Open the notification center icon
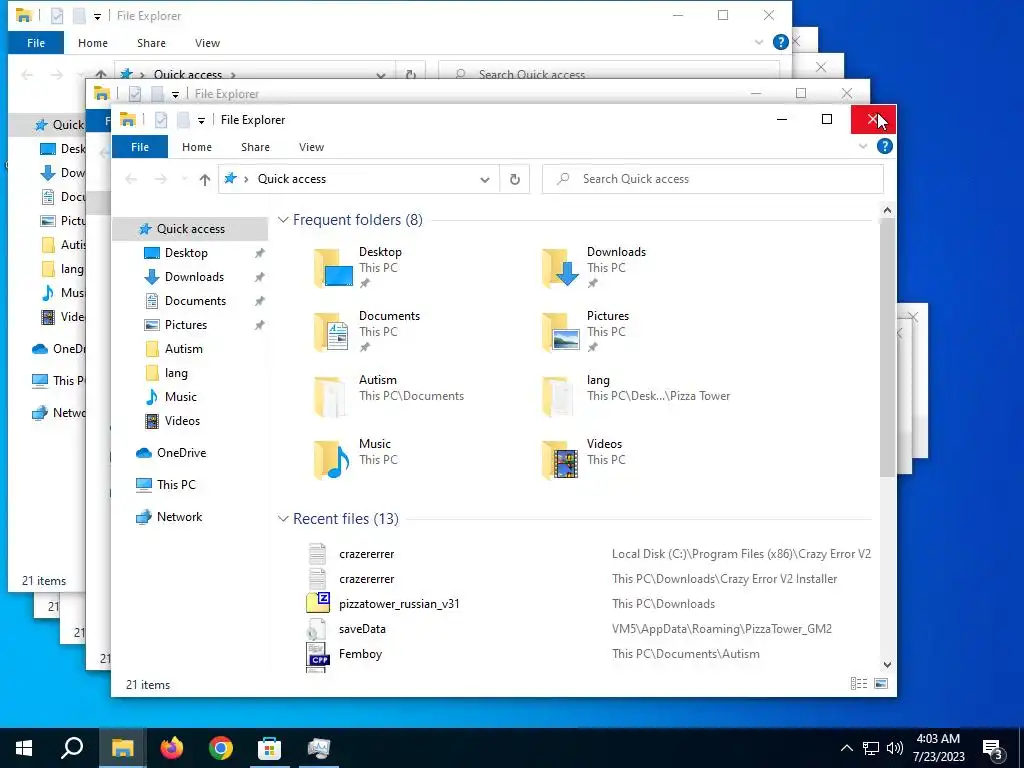Viewport: 1024px width, 768px height. point(993,749)
